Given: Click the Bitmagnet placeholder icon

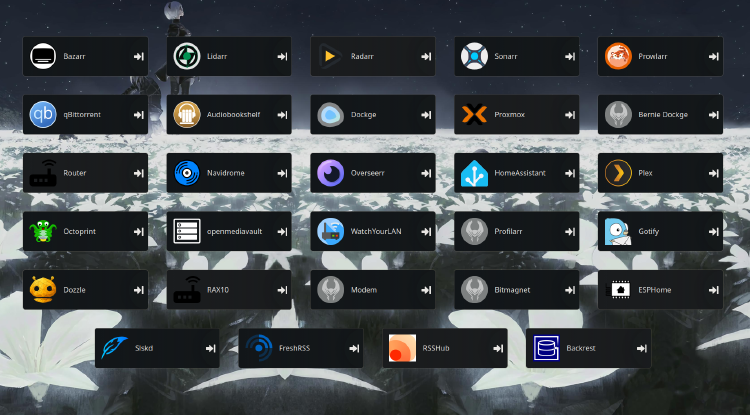Looking at the screenshot, I should [474, 290].
